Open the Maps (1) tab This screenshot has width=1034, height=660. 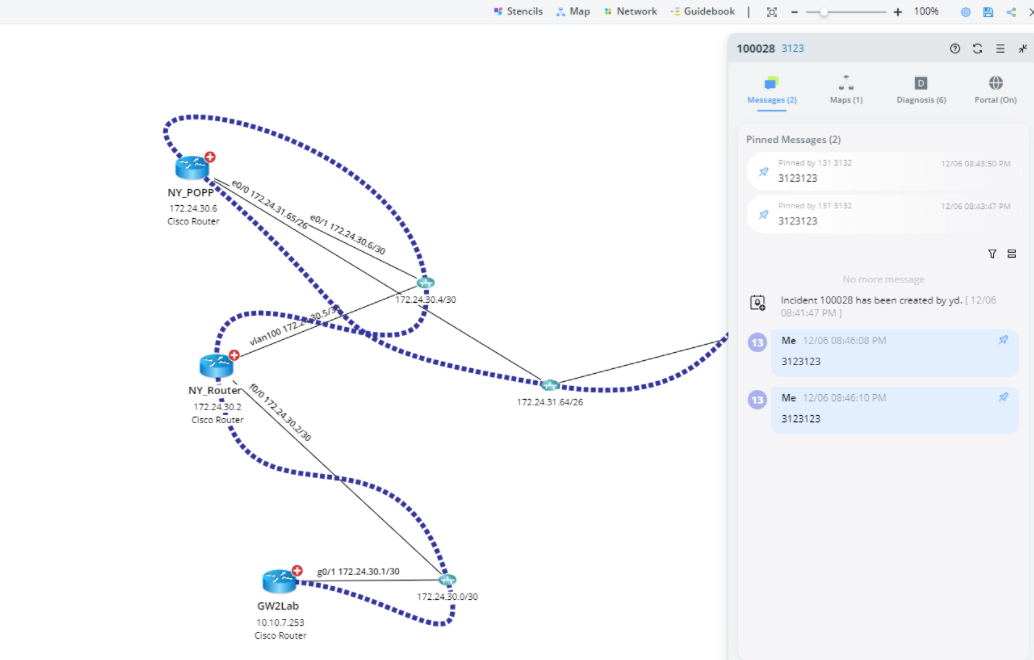(846, 89)
